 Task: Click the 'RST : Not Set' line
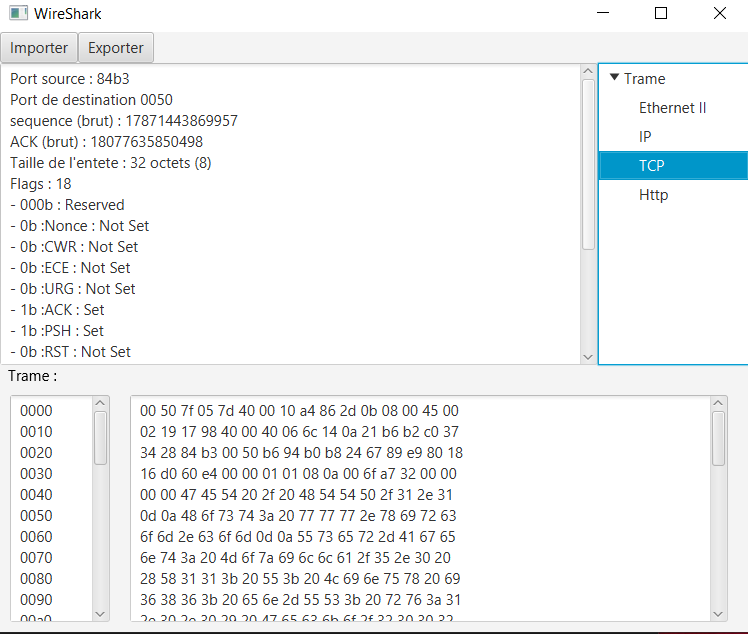[x=70, y=352]
